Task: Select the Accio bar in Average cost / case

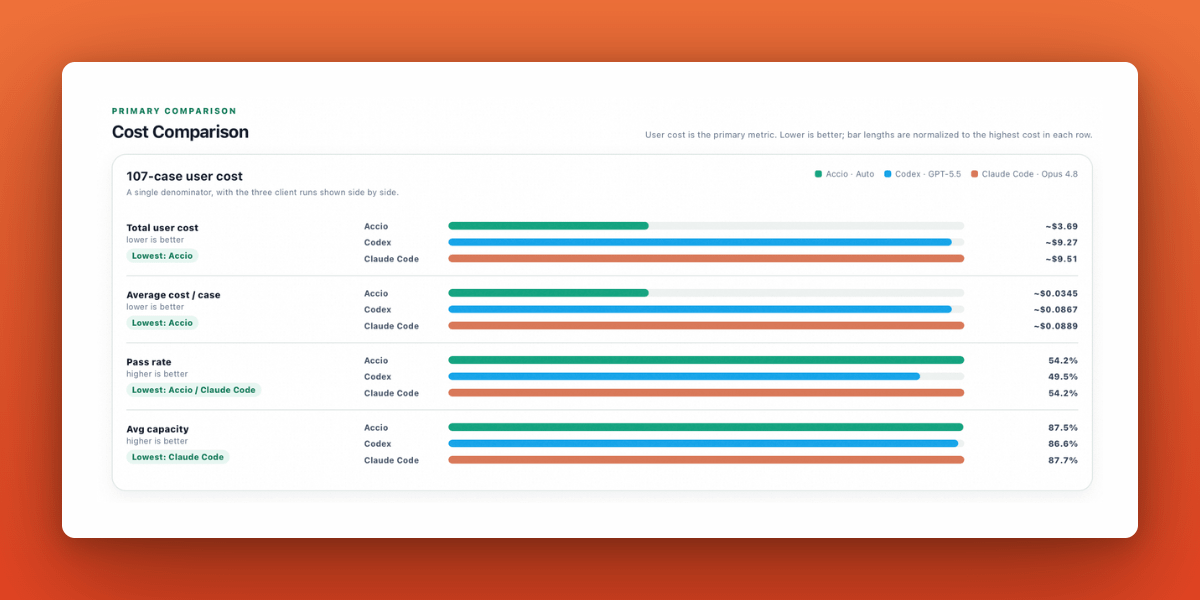Action: pos(548,293)
